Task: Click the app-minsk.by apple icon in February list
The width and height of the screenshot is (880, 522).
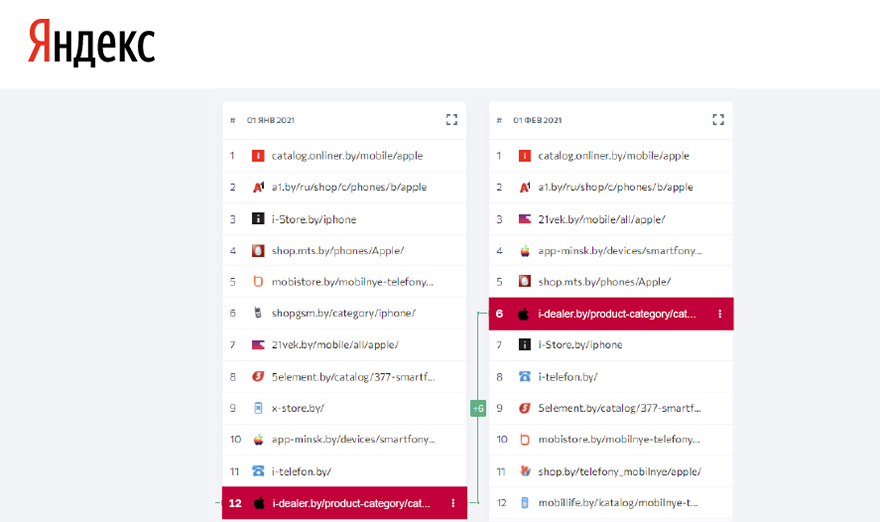Action: click(x=524, y=251)
